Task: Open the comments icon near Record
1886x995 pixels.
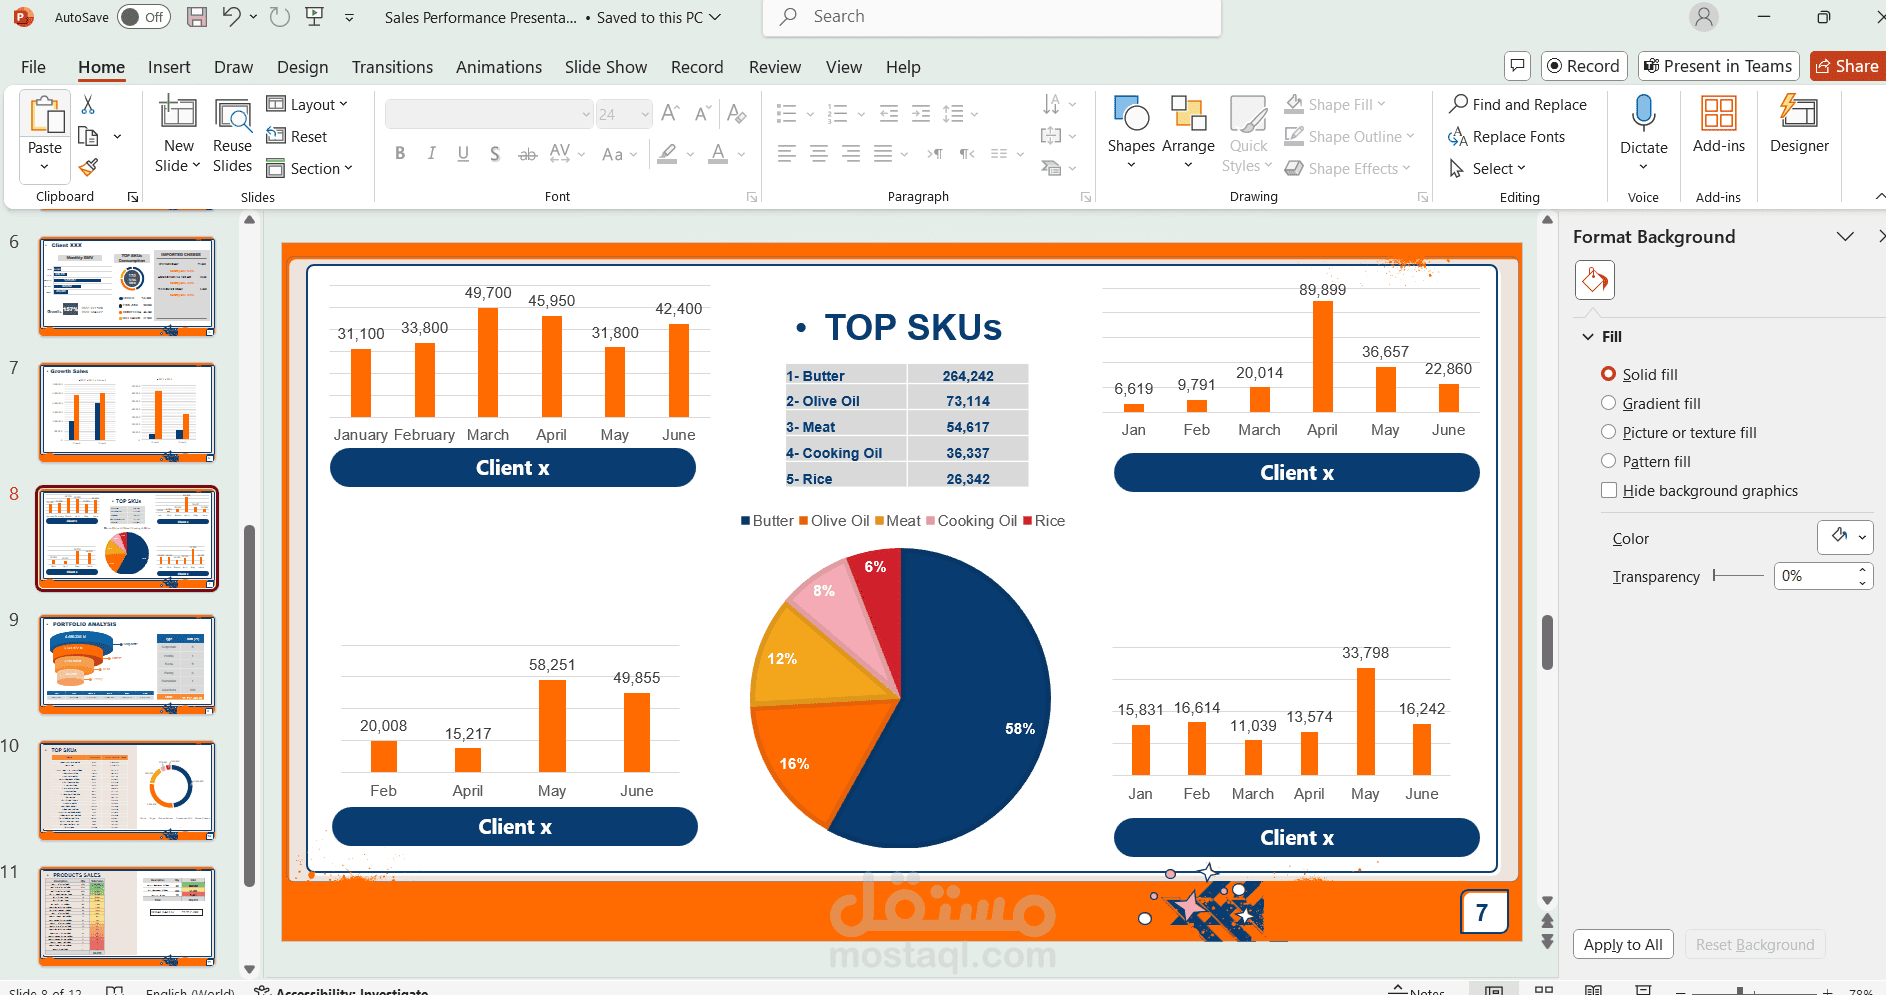Action: click(1518, 66)
